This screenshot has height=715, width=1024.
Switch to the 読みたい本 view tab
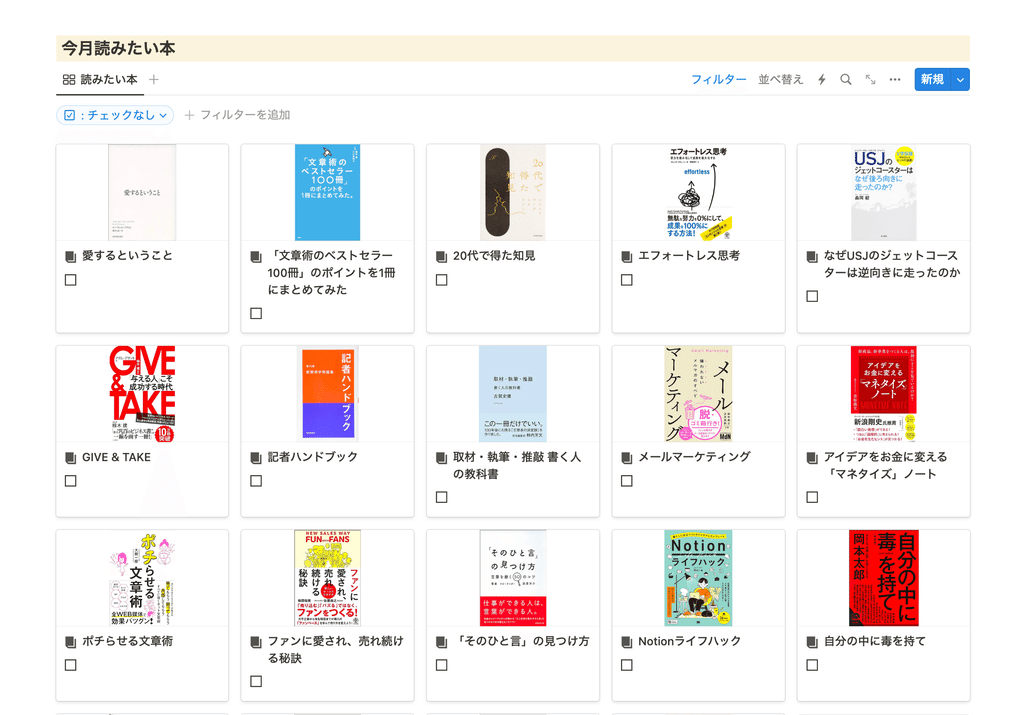[100, 80]
